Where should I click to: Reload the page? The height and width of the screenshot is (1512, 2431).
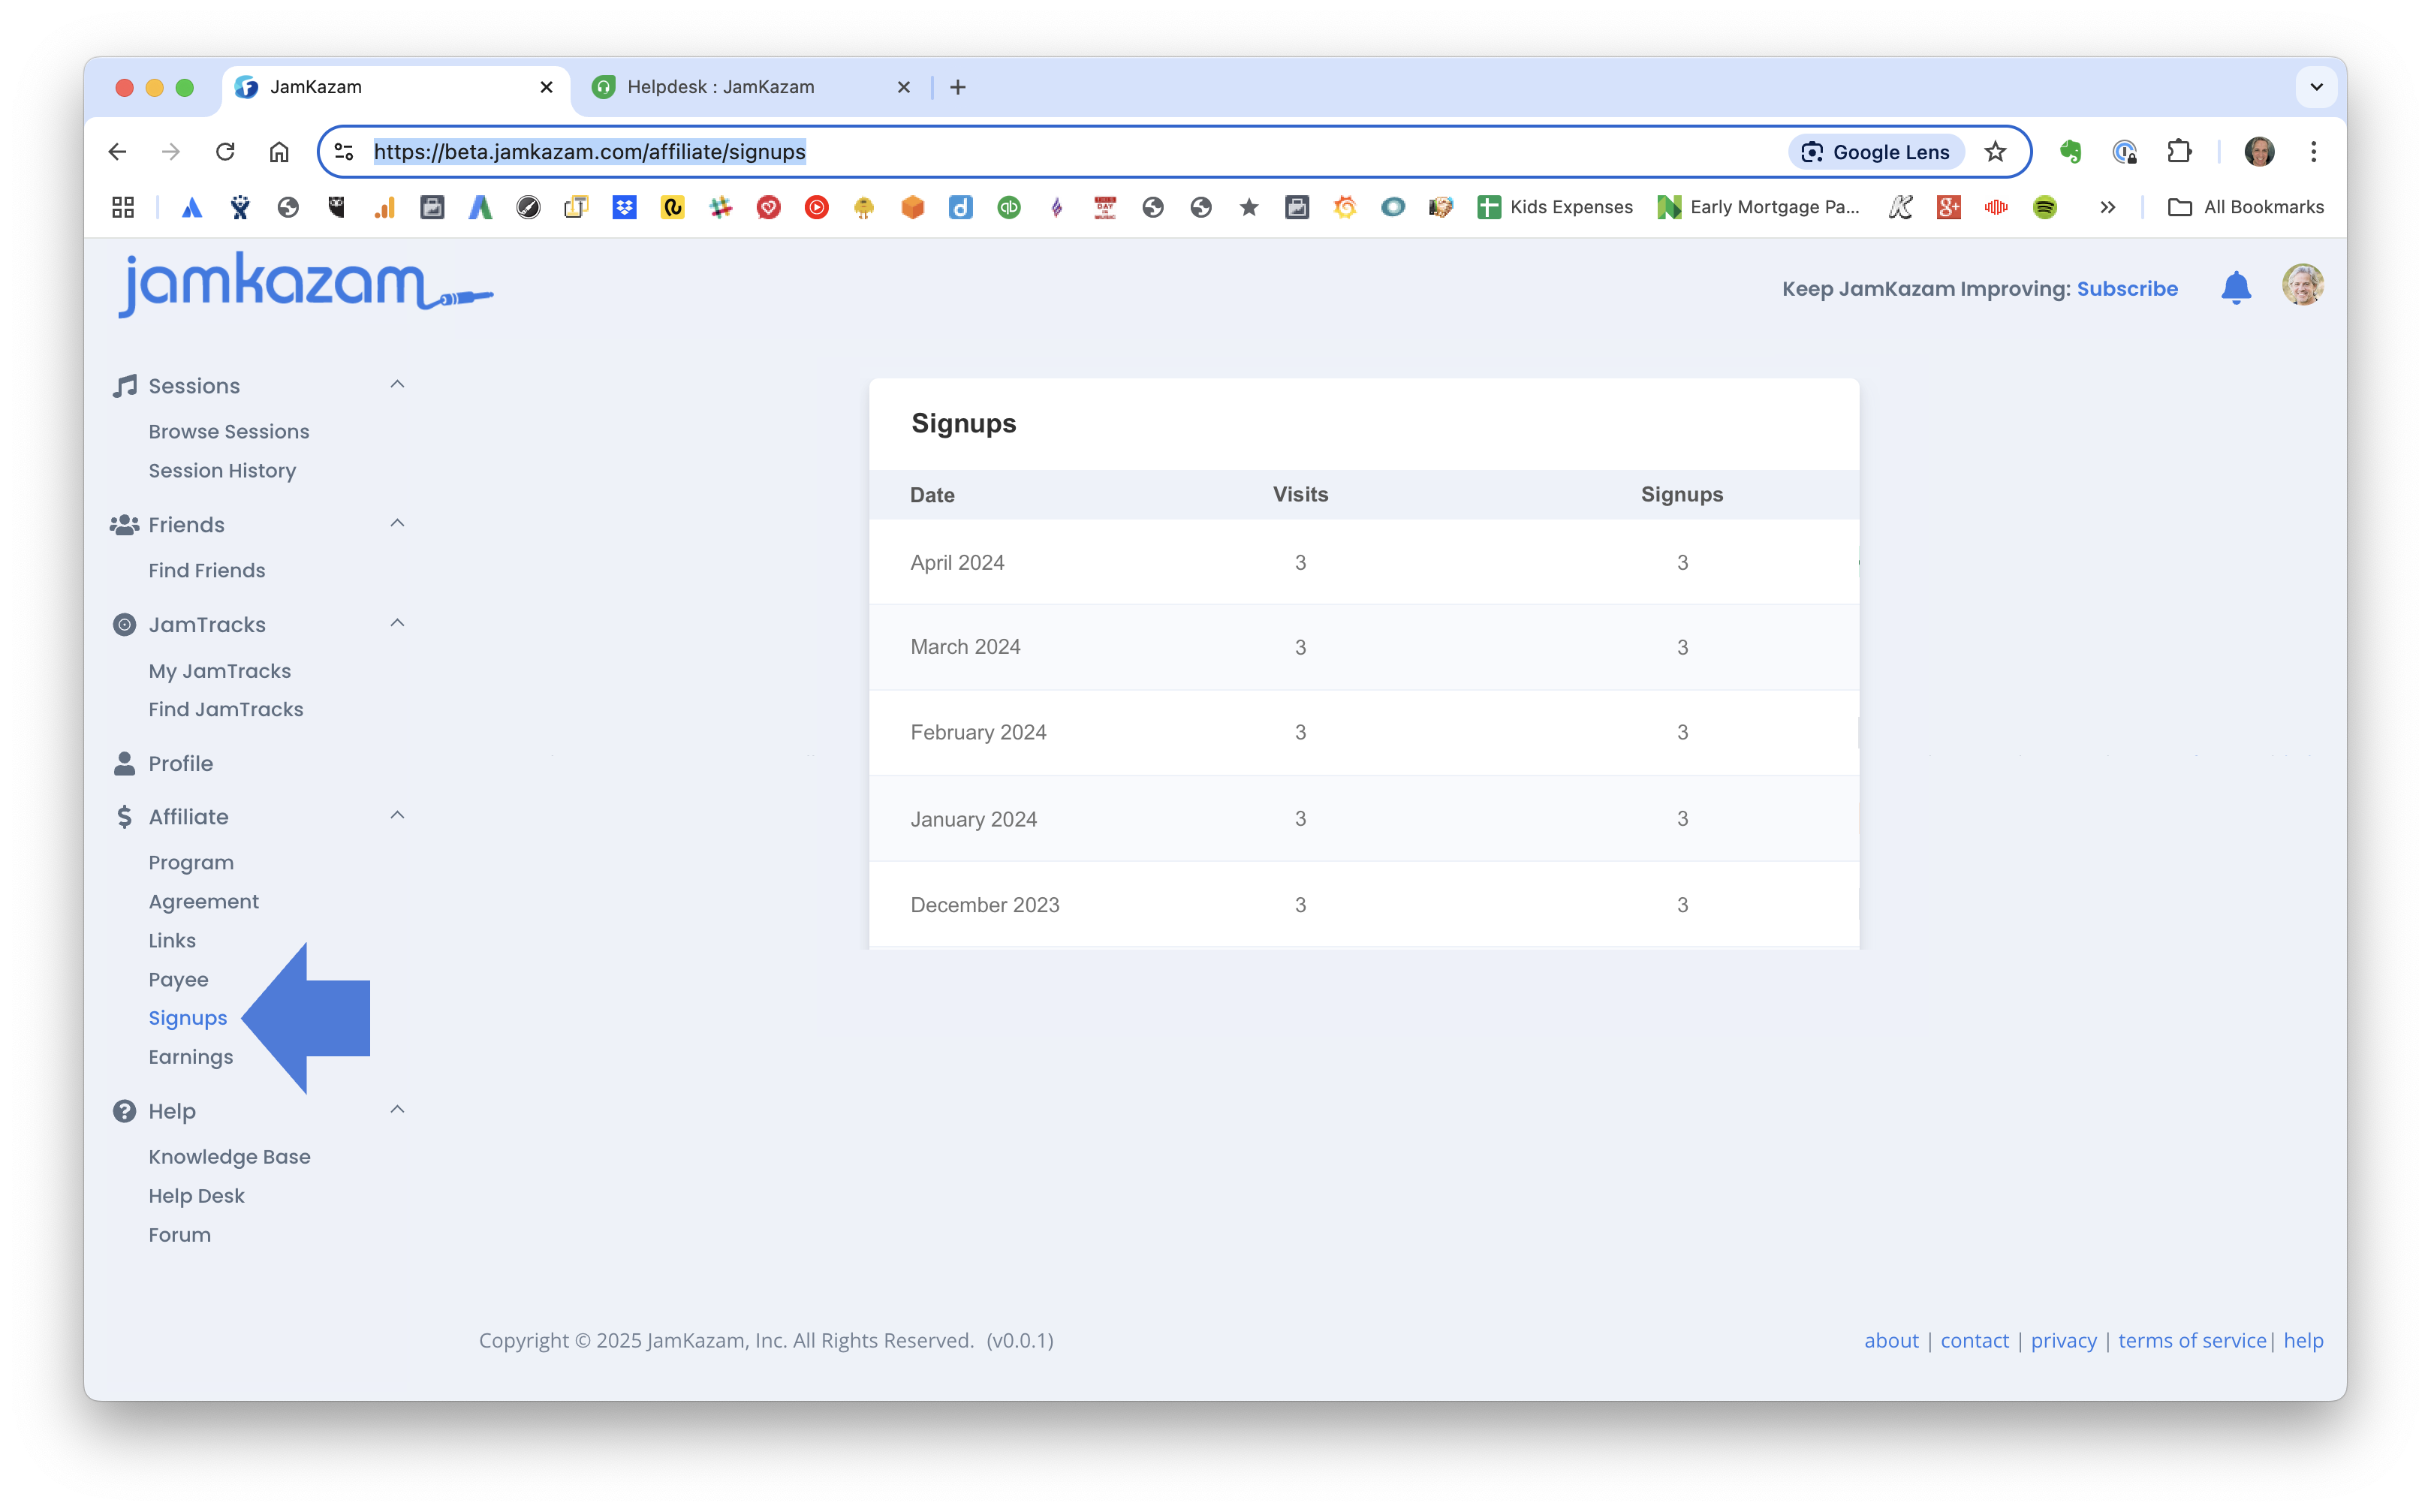[x=225, y=152]
